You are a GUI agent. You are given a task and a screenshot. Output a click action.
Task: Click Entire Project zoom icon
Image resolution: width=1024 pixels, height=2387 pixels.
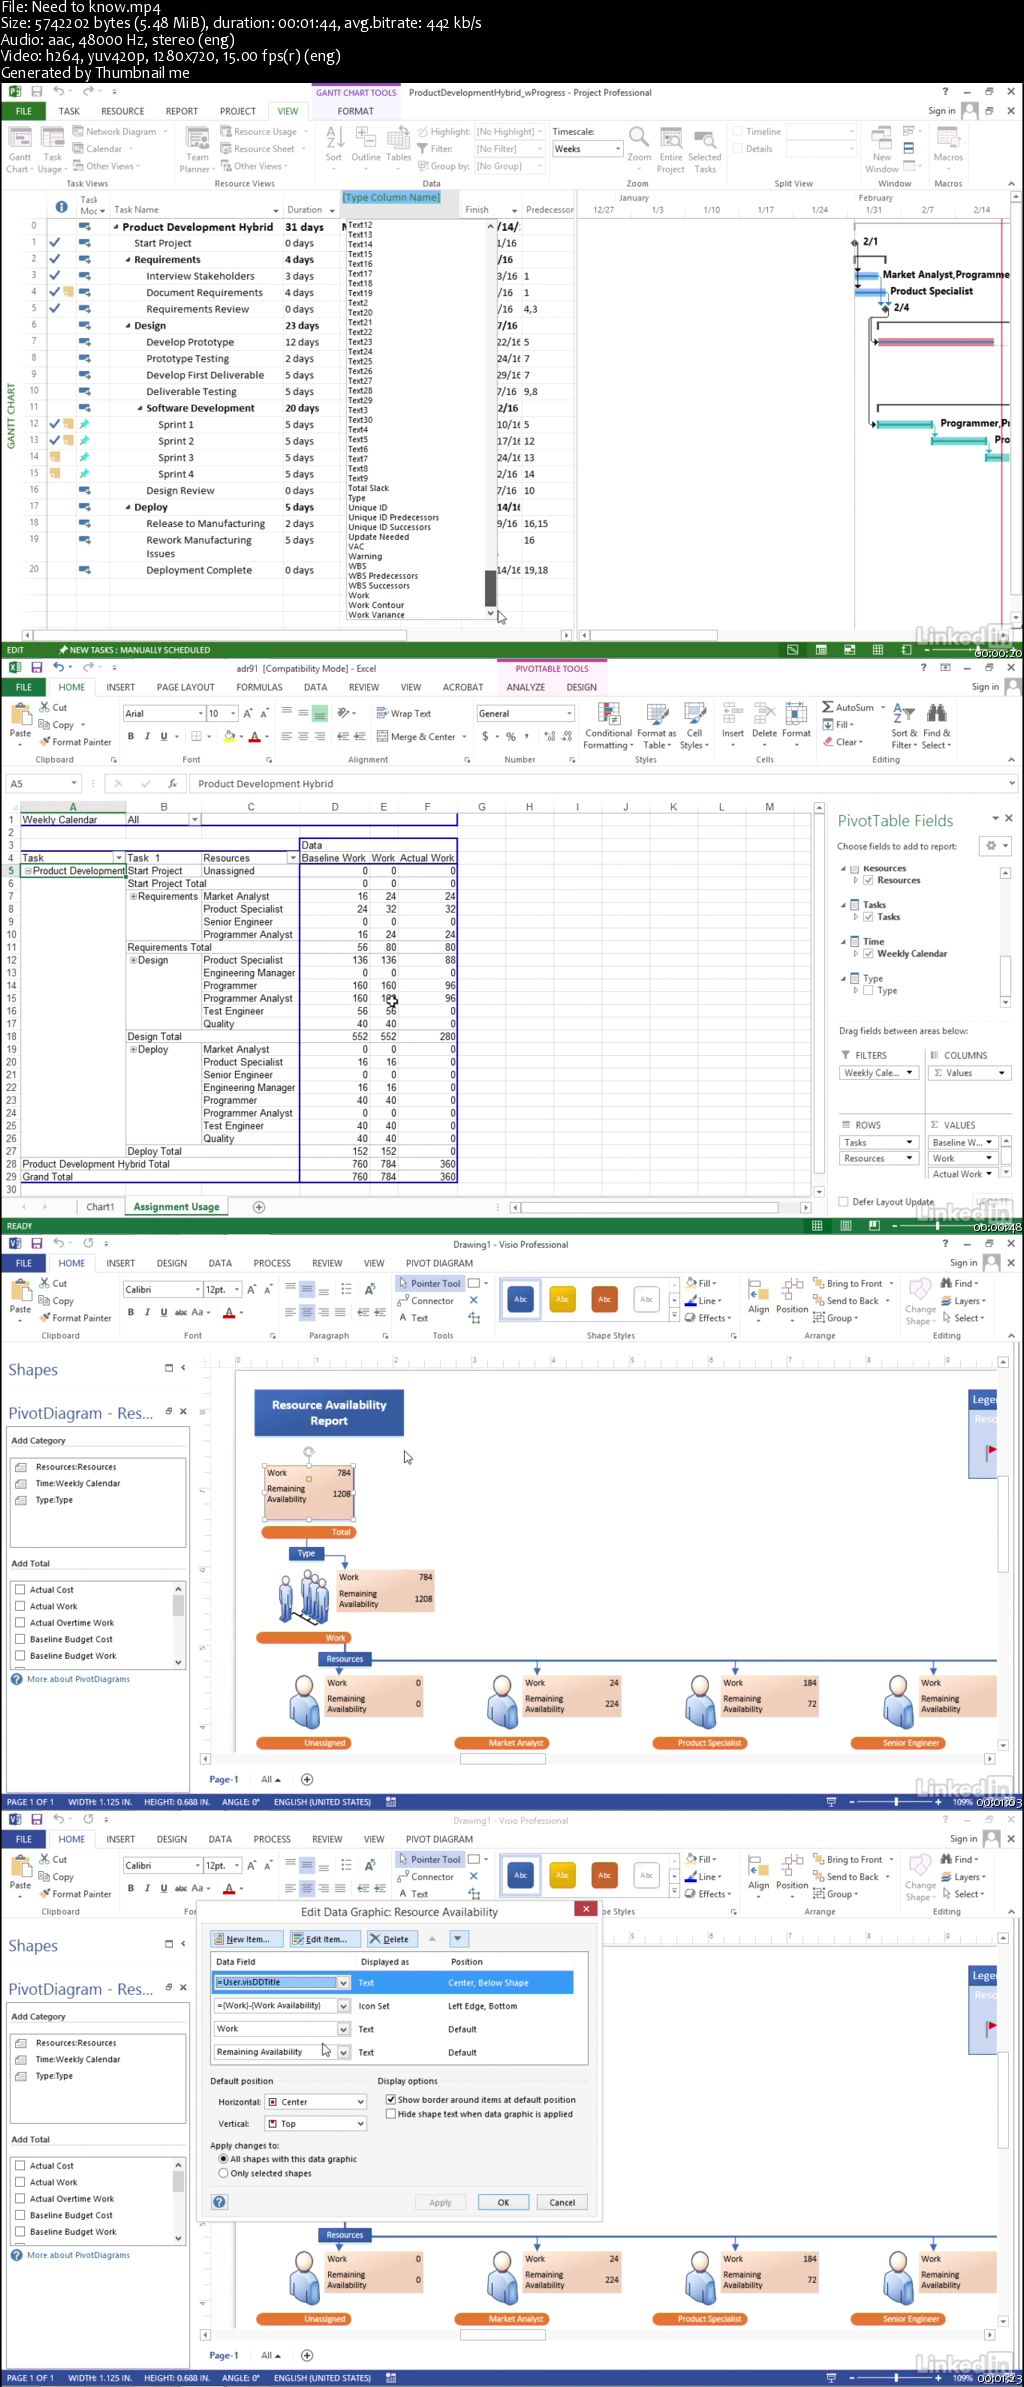click(x=671, y=149)
